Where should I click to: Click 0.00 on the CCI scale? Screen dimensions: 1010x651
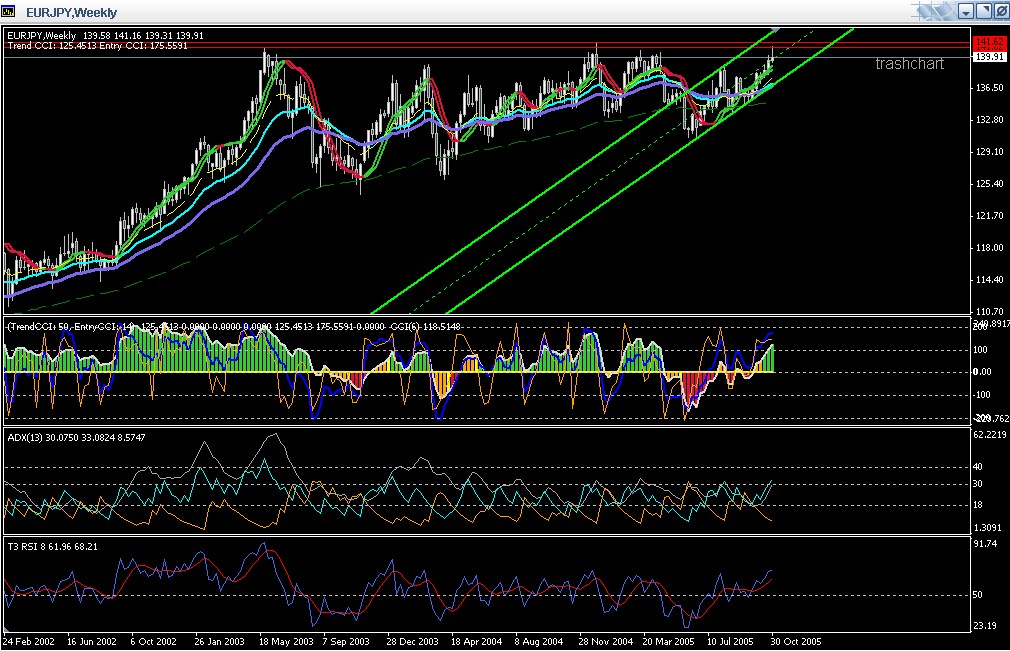(982, 372)
